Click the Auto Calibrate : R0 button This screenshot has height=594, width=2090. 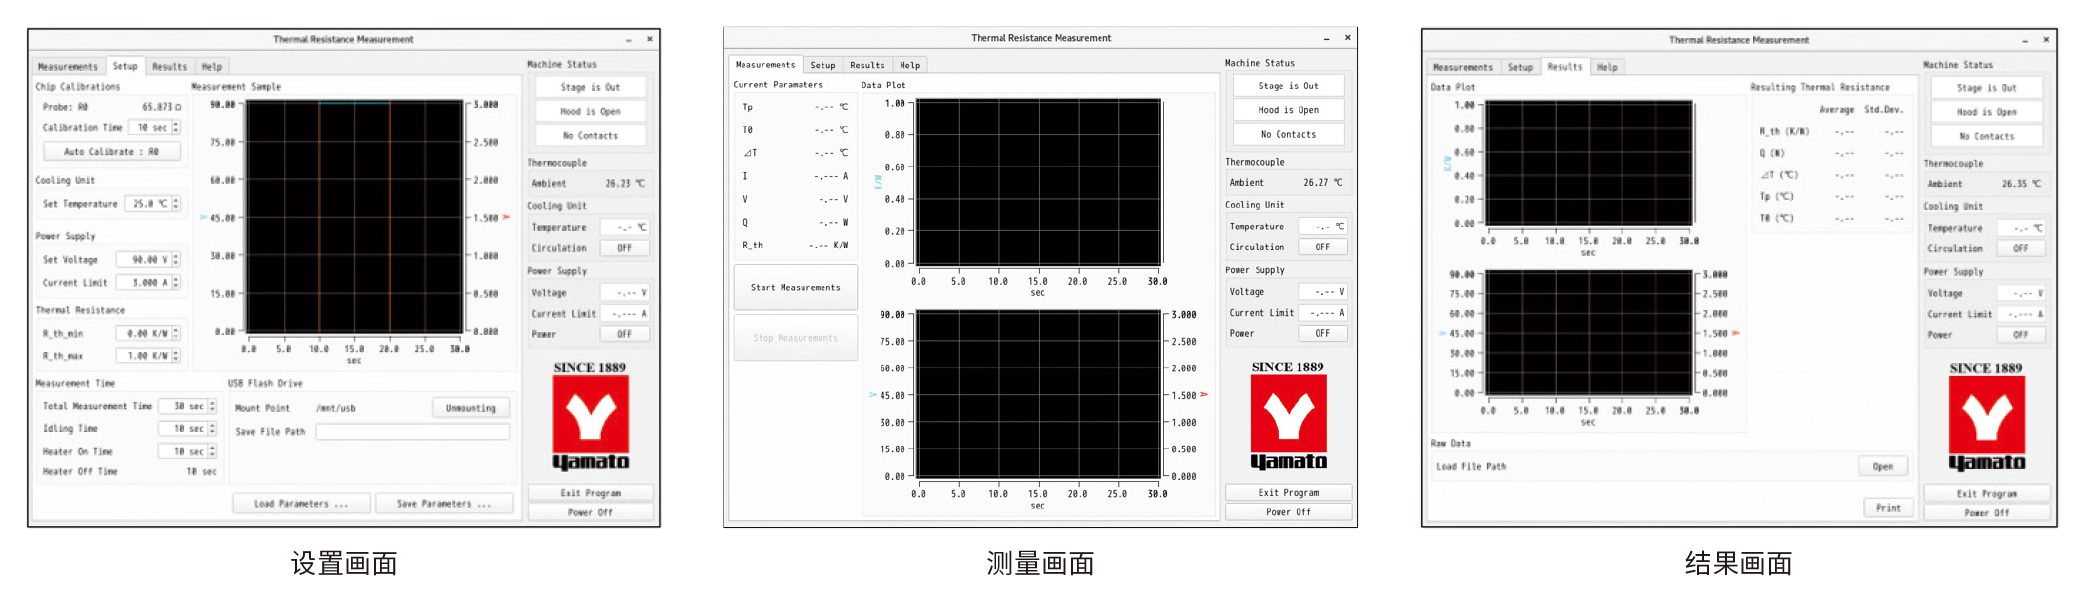112,152
